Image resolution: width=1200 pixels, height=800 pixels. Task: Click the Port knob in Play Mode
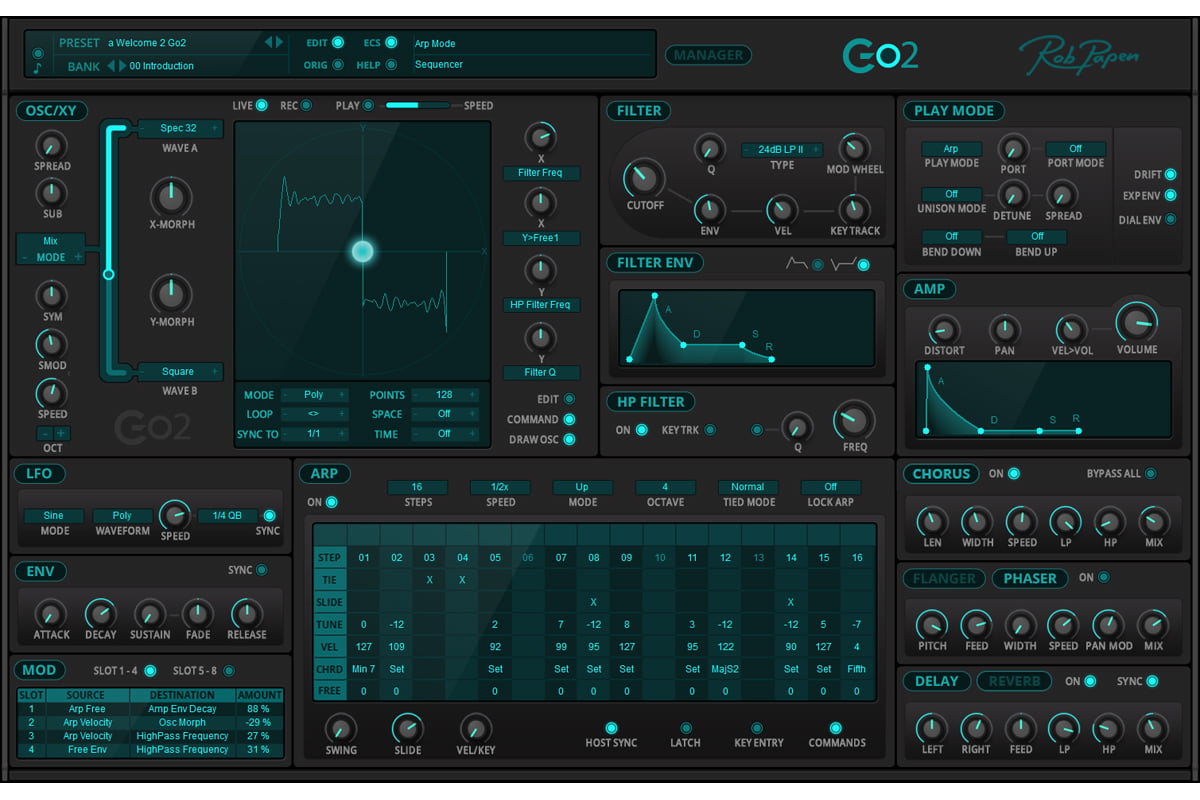pos(1013,148)
